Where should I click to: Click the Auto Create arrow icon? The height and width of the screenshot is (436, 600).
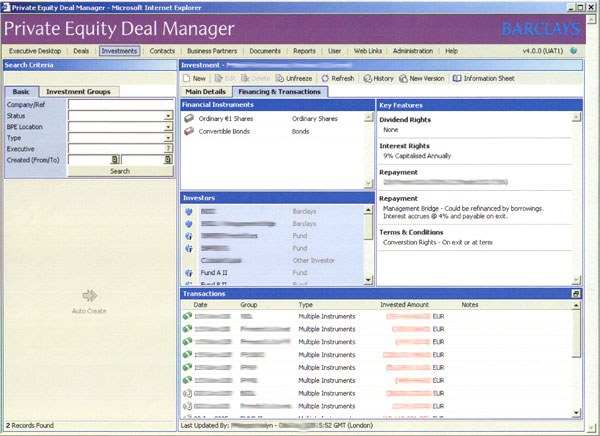(x=90, y=296)
